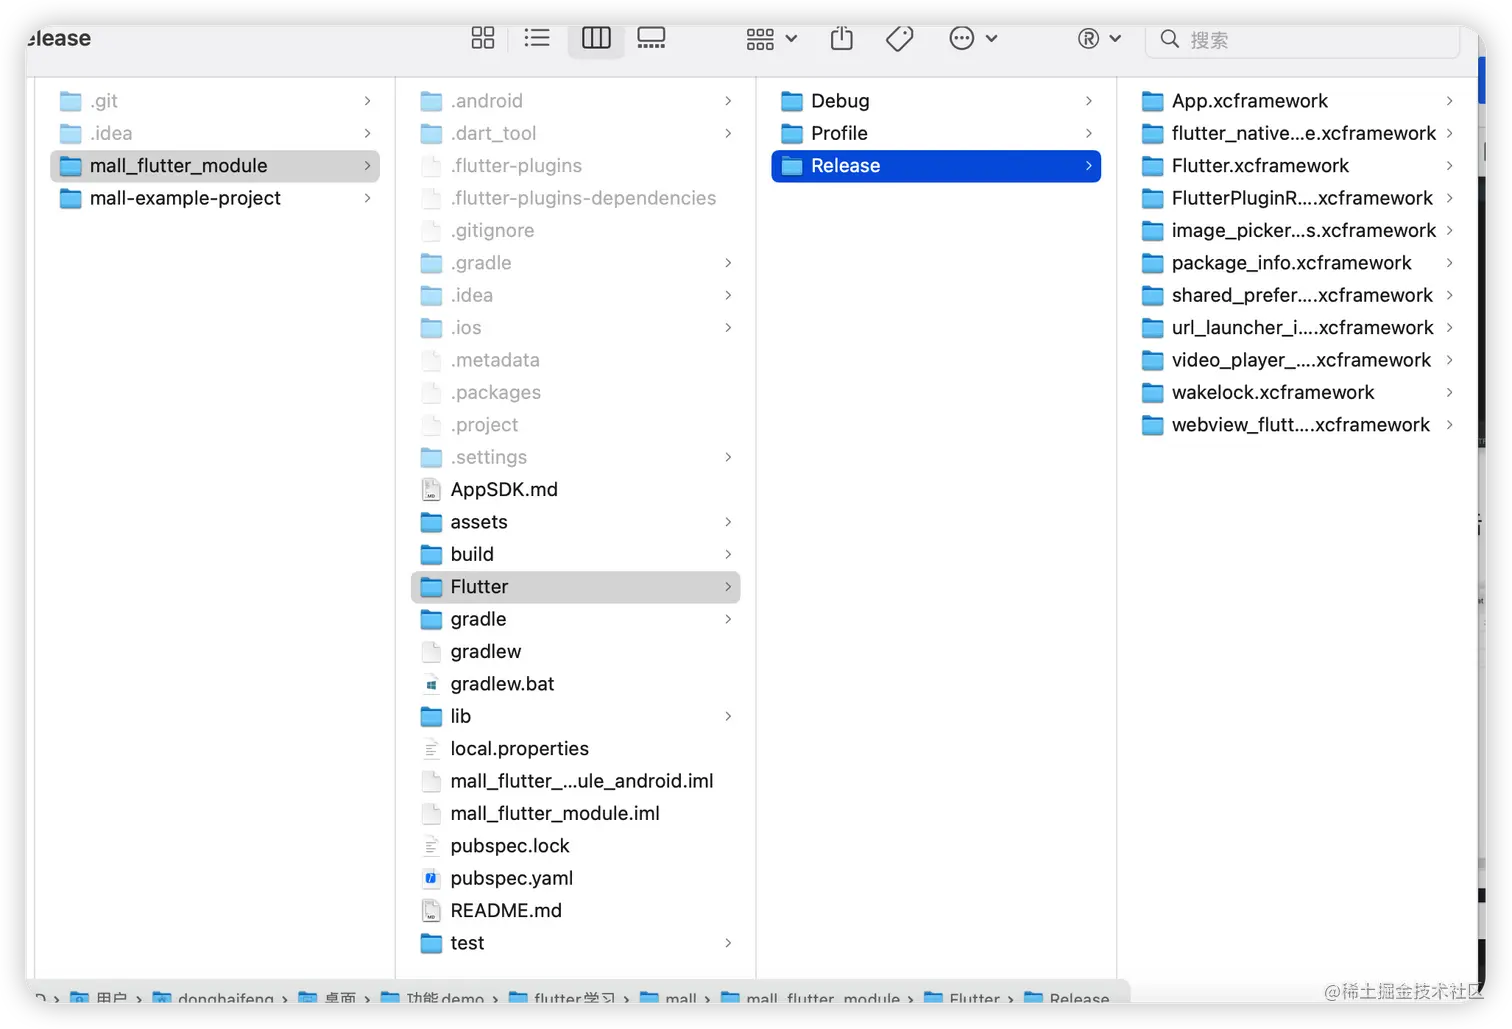Click the Share toolbar icon

[x=842, y=38]
